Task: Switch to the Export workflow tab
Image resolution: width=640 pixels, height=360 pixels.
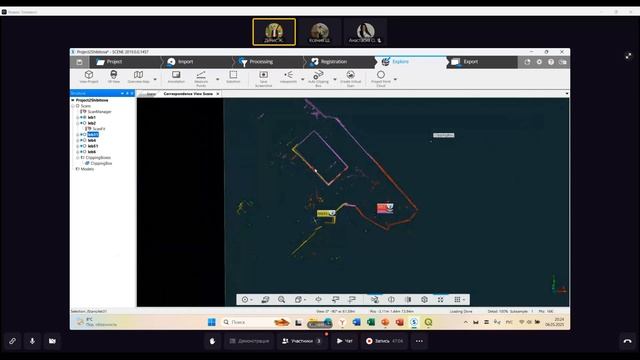Action: [482, 62]
